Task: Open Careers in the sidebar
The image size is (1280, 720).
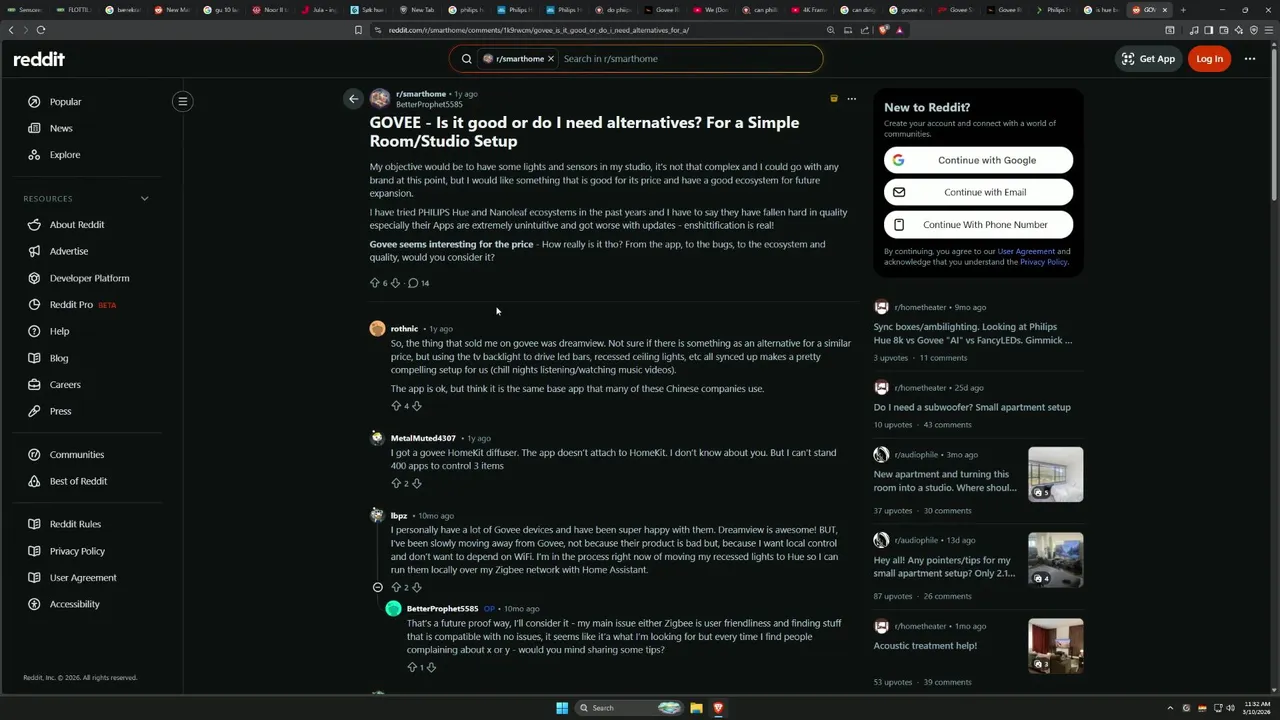Action: [65, 385]
